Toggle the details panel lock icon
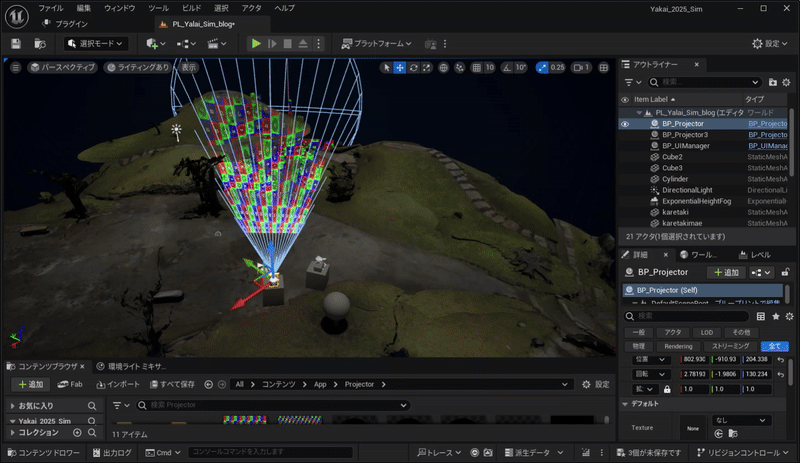The image size is (800, 463). pos(785,273)
